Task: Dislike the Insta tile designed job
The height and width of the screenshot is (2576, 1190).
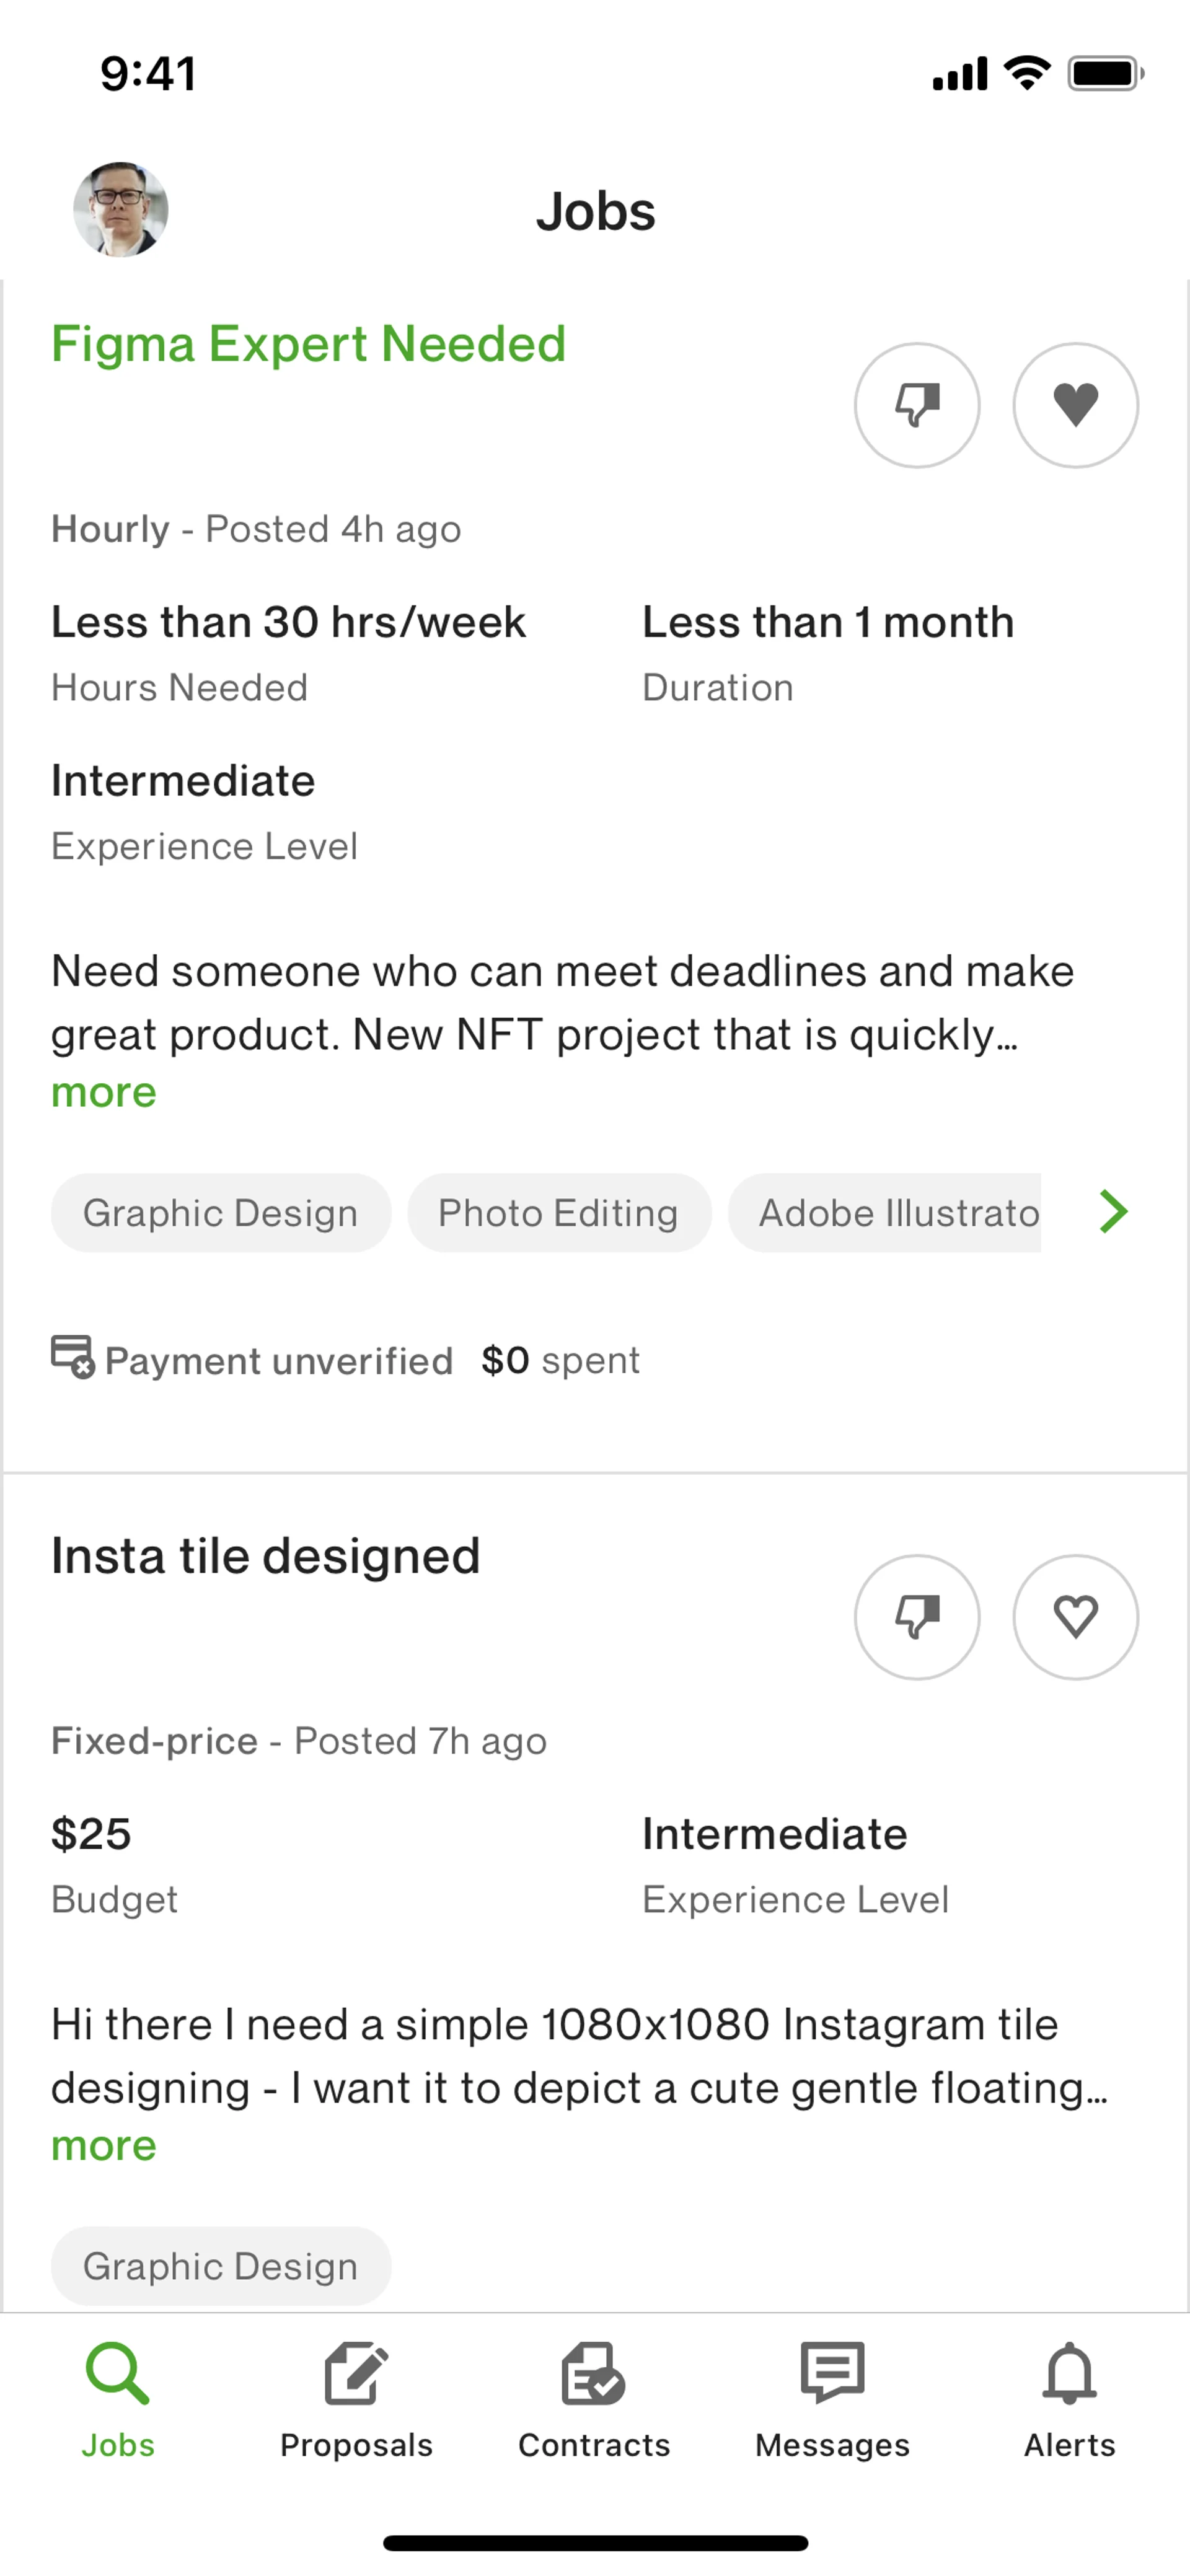Action: pyautogui.click(x=916, y=1616)
